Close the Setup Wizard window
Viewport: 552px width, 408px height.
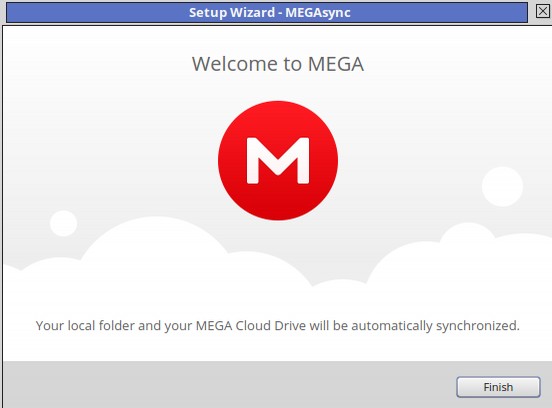(543, 11)
